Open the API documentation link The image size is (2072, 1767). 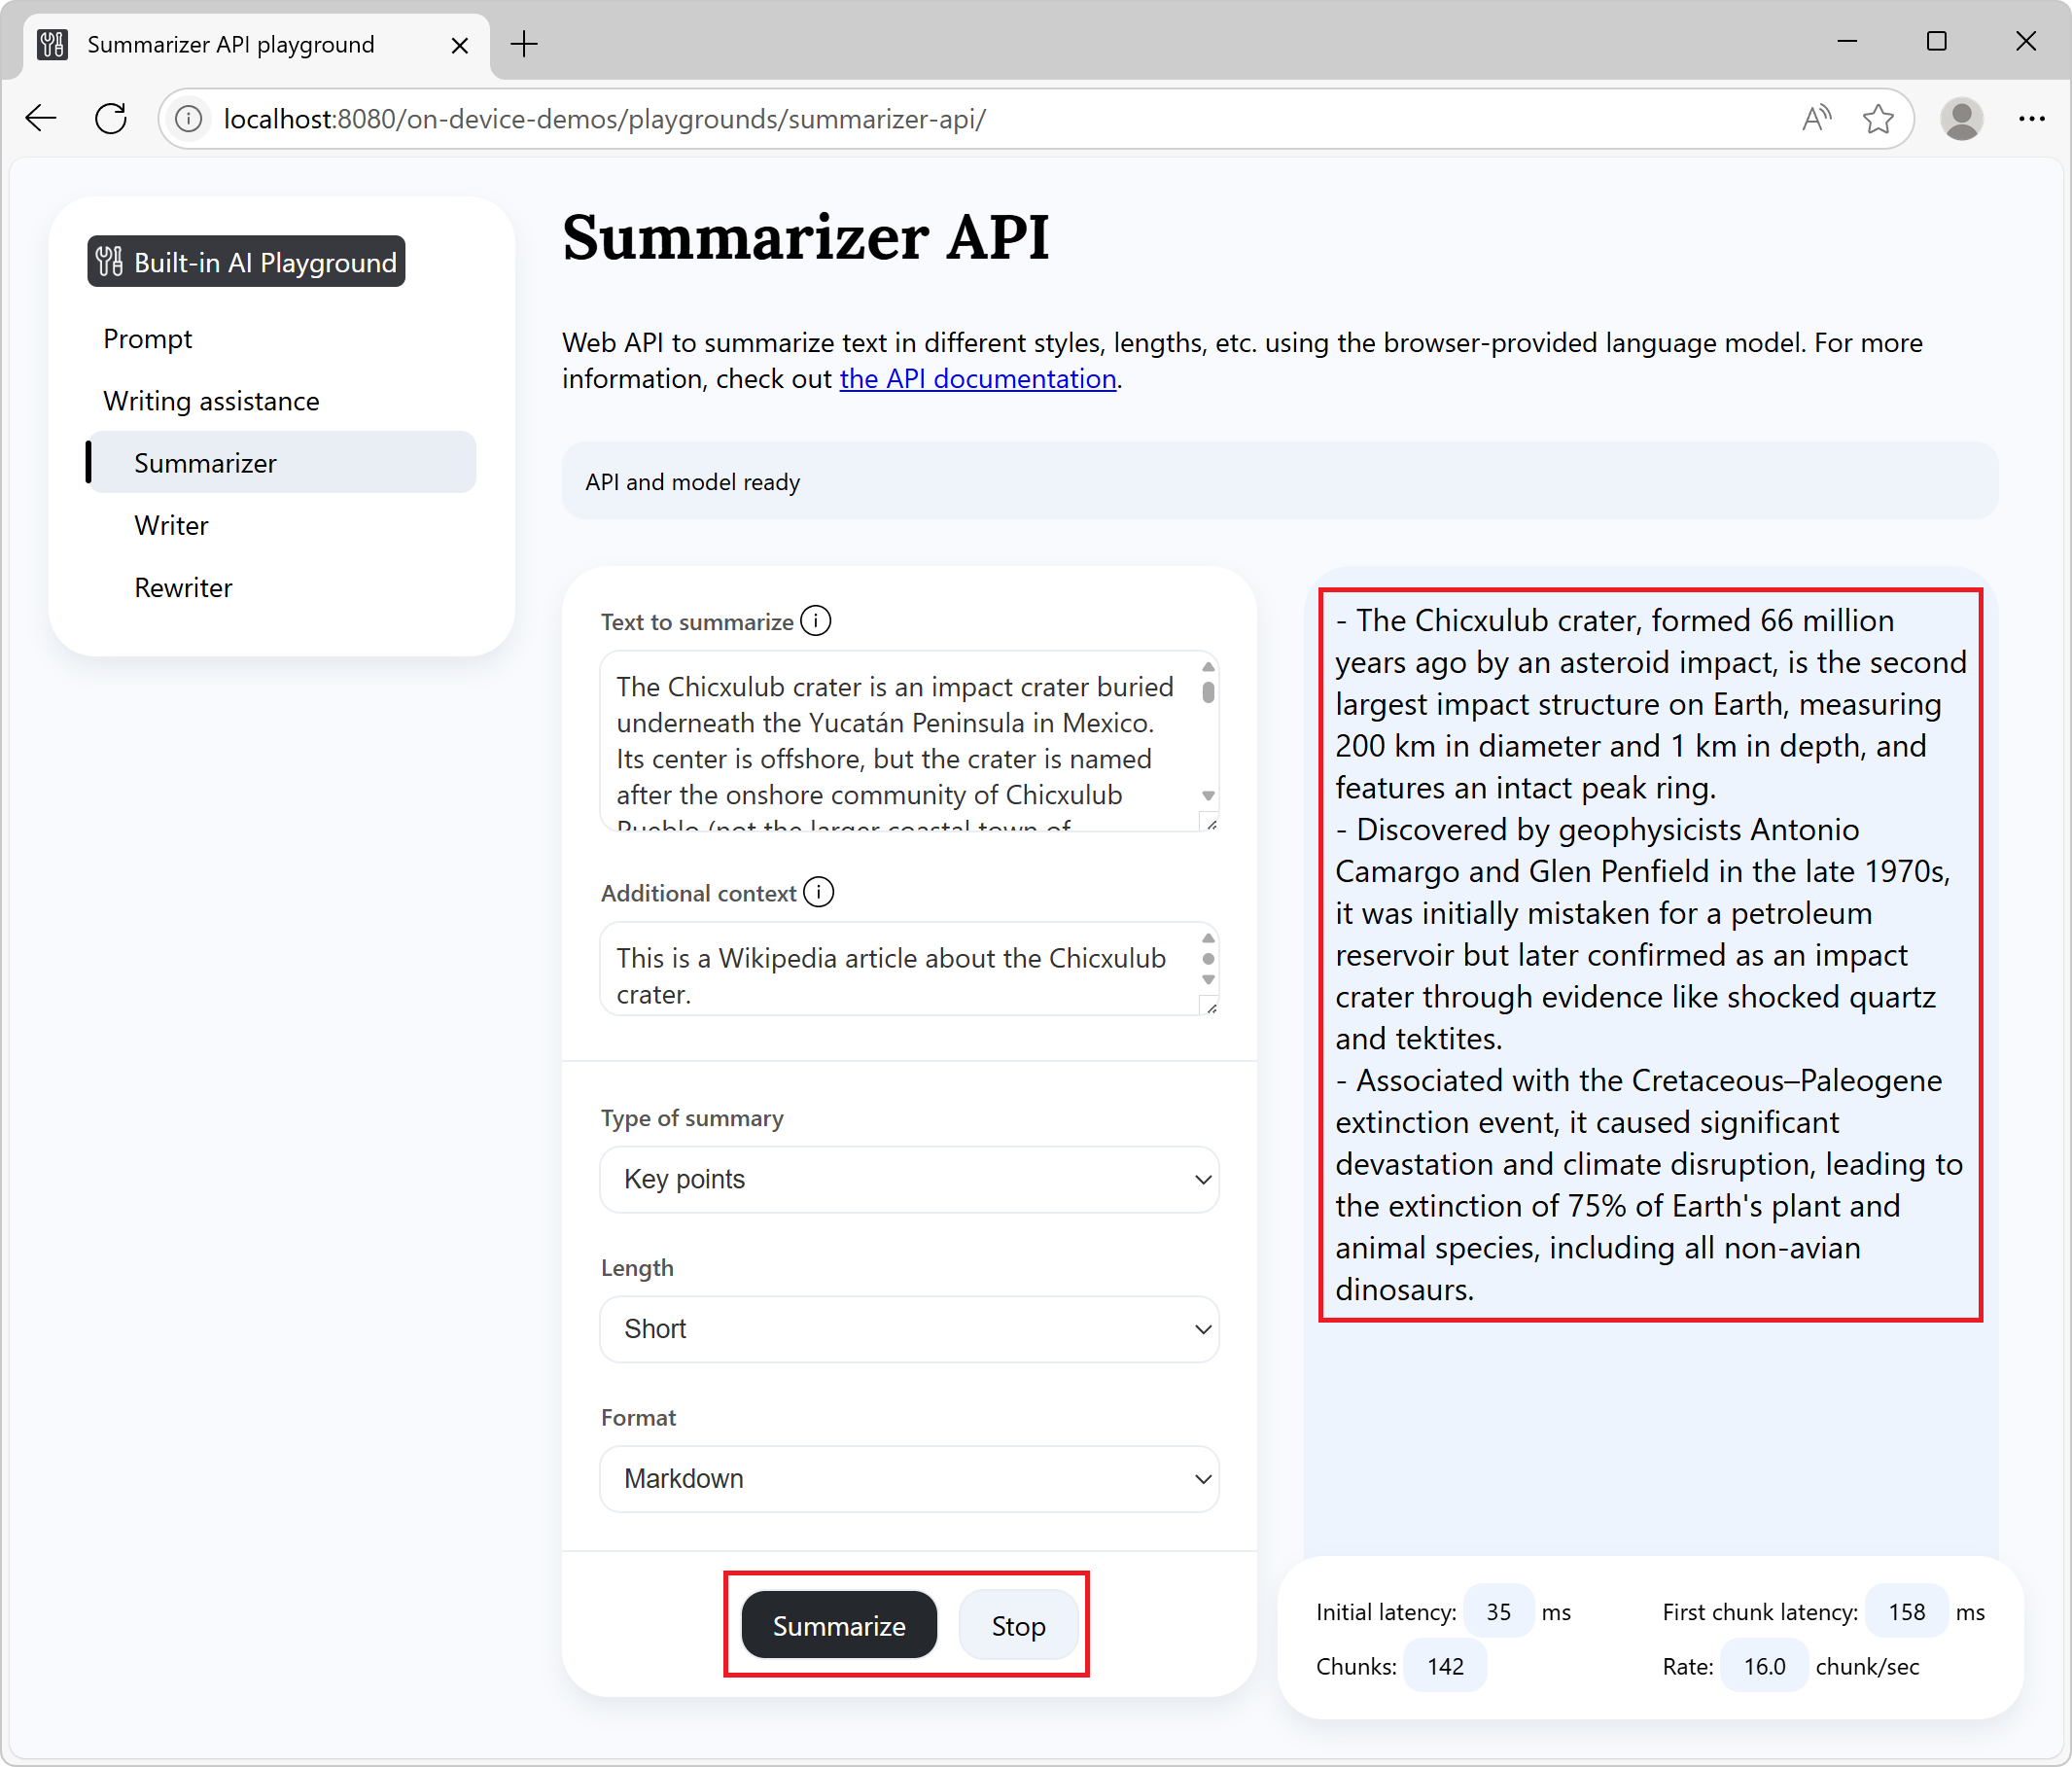pyautogui.click(x=977, y=379)
